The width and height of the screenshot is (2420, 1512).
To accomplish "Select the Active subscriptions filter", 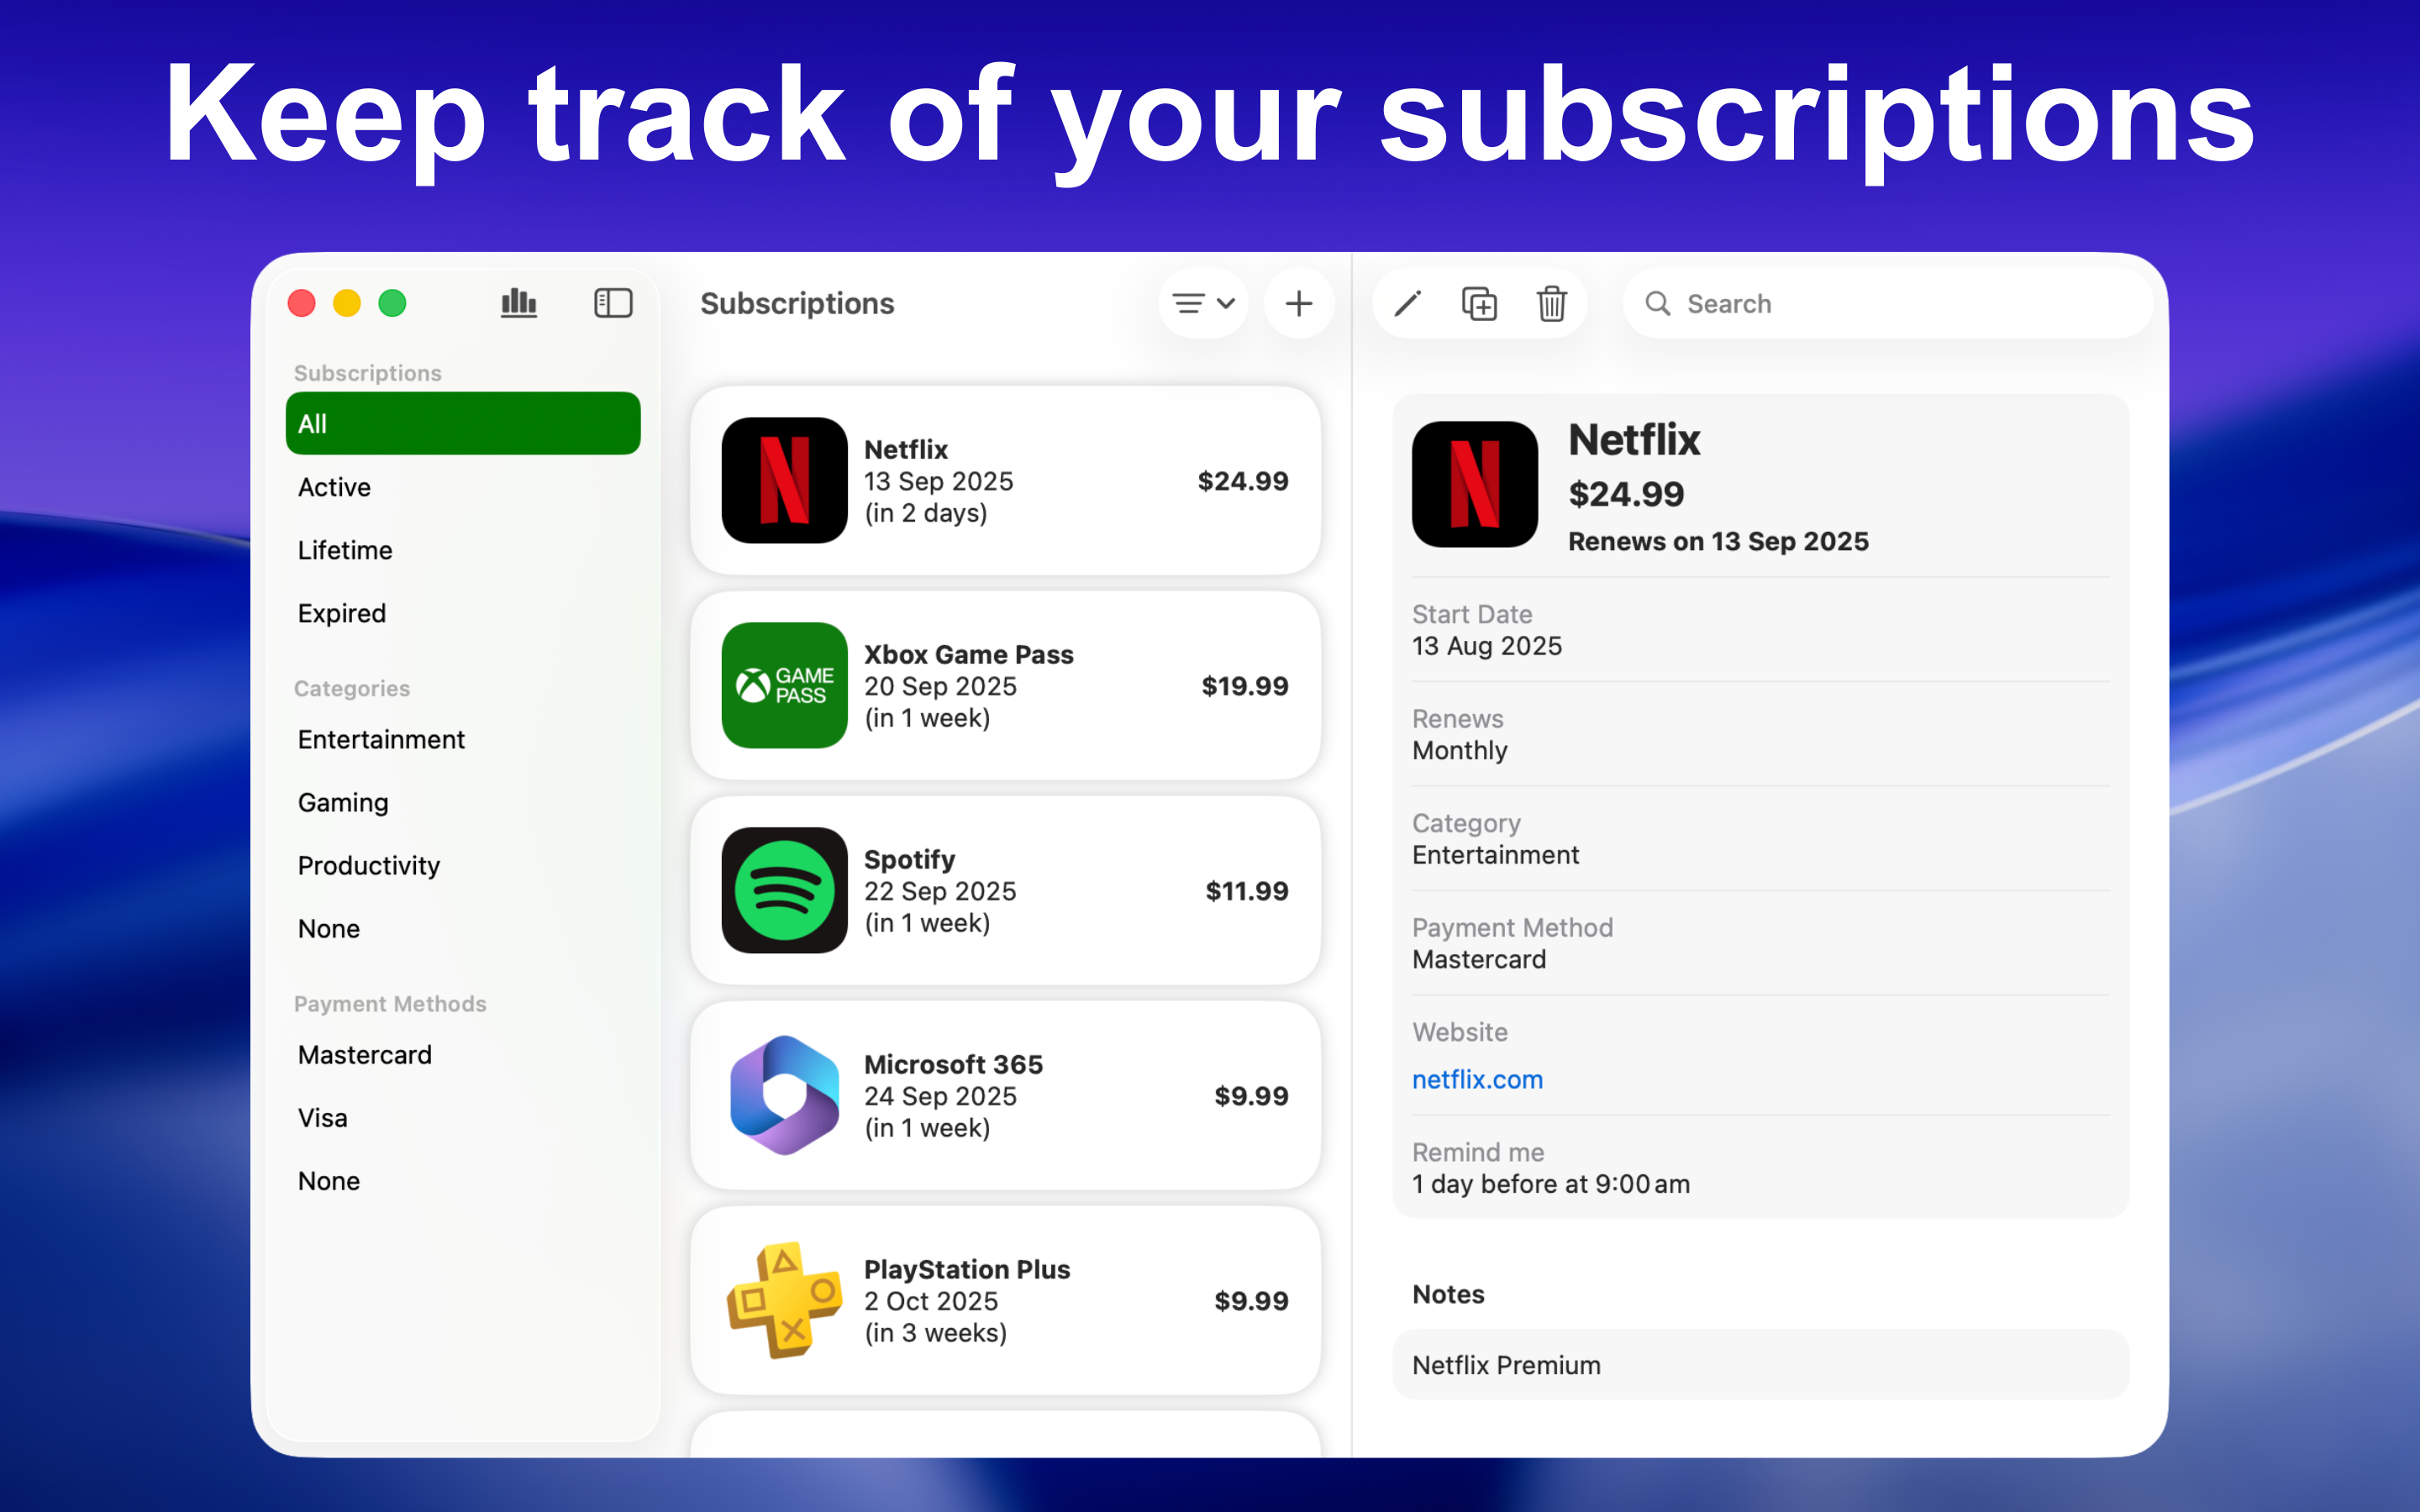I will point(335,487).
